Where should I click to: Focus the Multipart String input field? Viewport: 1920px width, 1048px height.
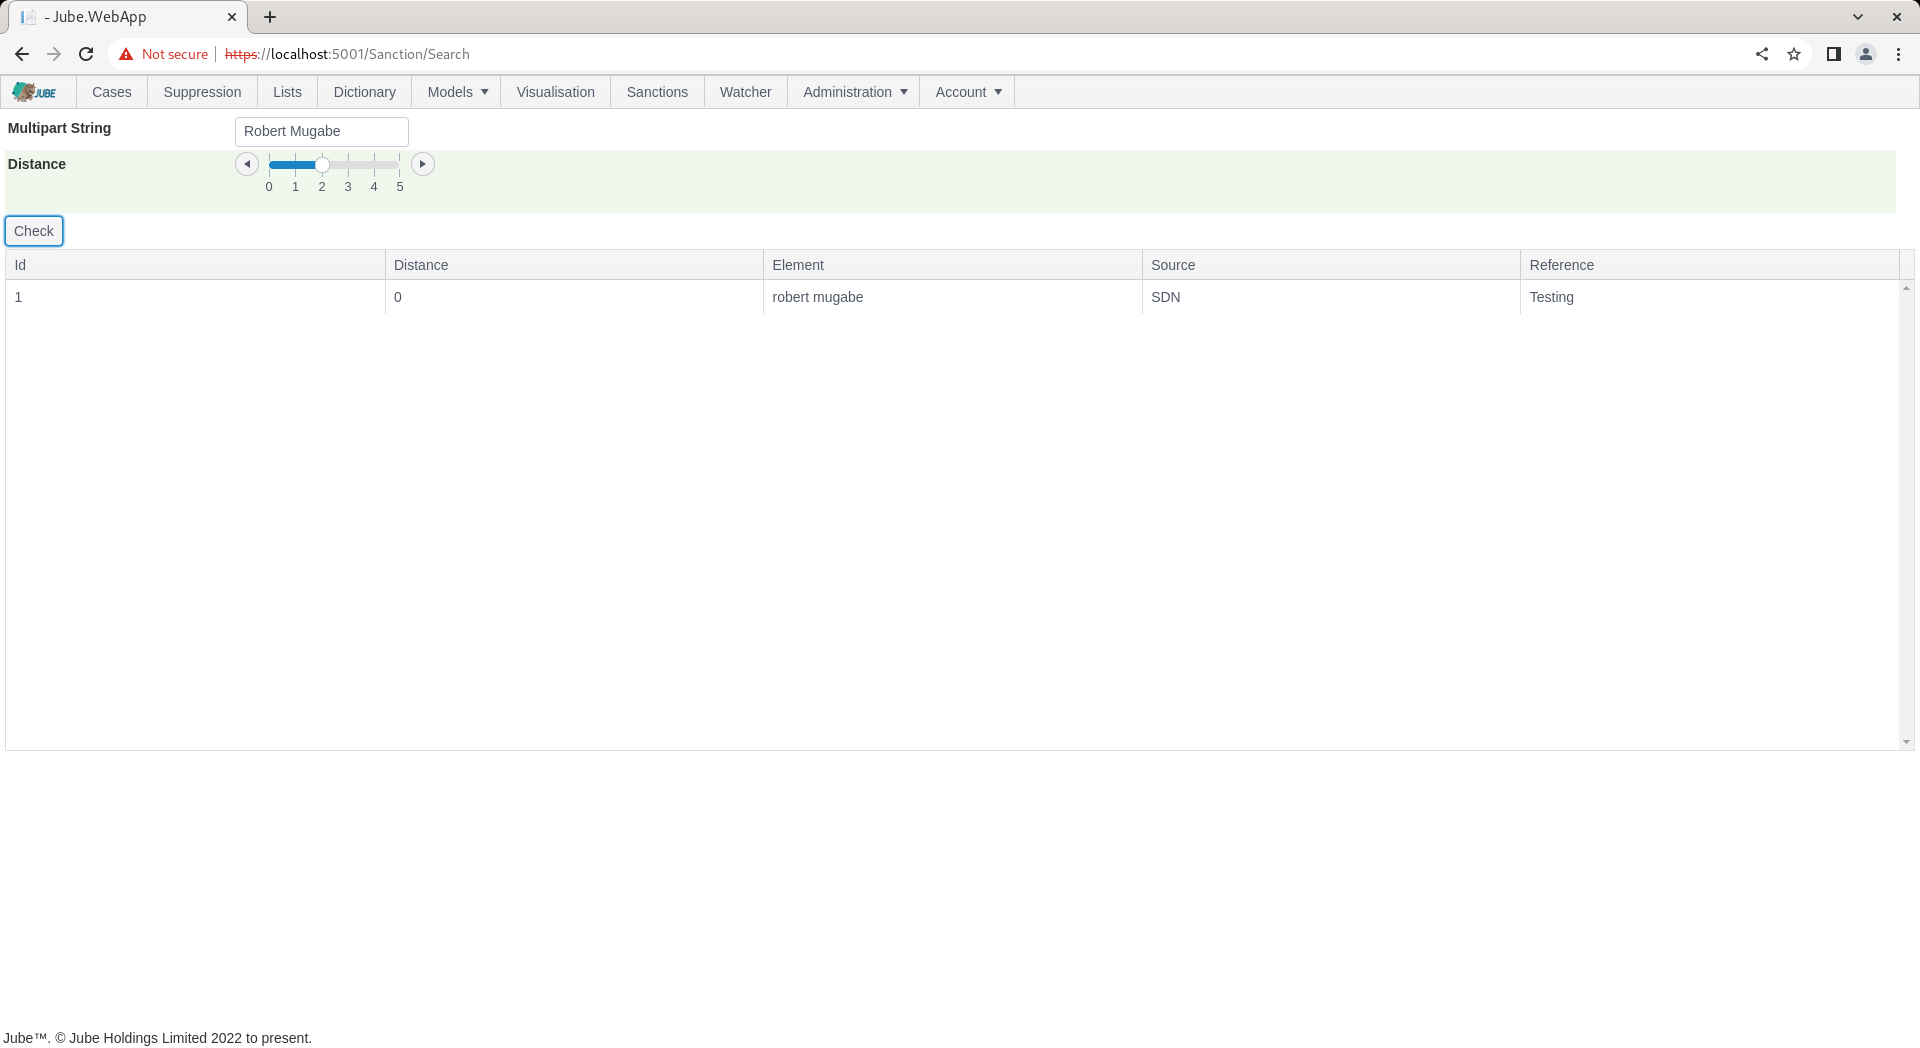[322, 131]
